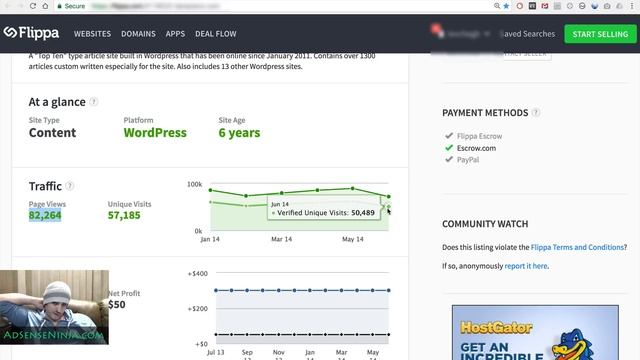Image resolution: width=640 pixels, height=360 pixels.
Task: Open the DOMAINS menu
Action: (x=138, y=34)
